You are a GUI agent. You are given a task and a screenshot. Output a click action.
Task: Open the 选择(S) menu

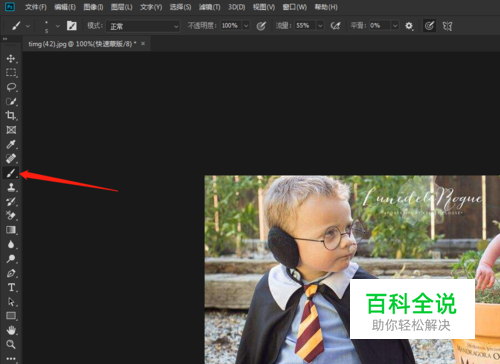tap(180, 7)
